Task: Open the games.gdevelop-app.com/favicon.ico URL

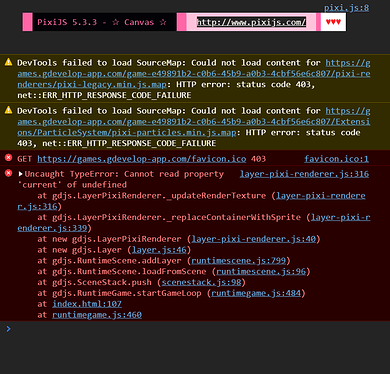Action: [x=142, y=159]
